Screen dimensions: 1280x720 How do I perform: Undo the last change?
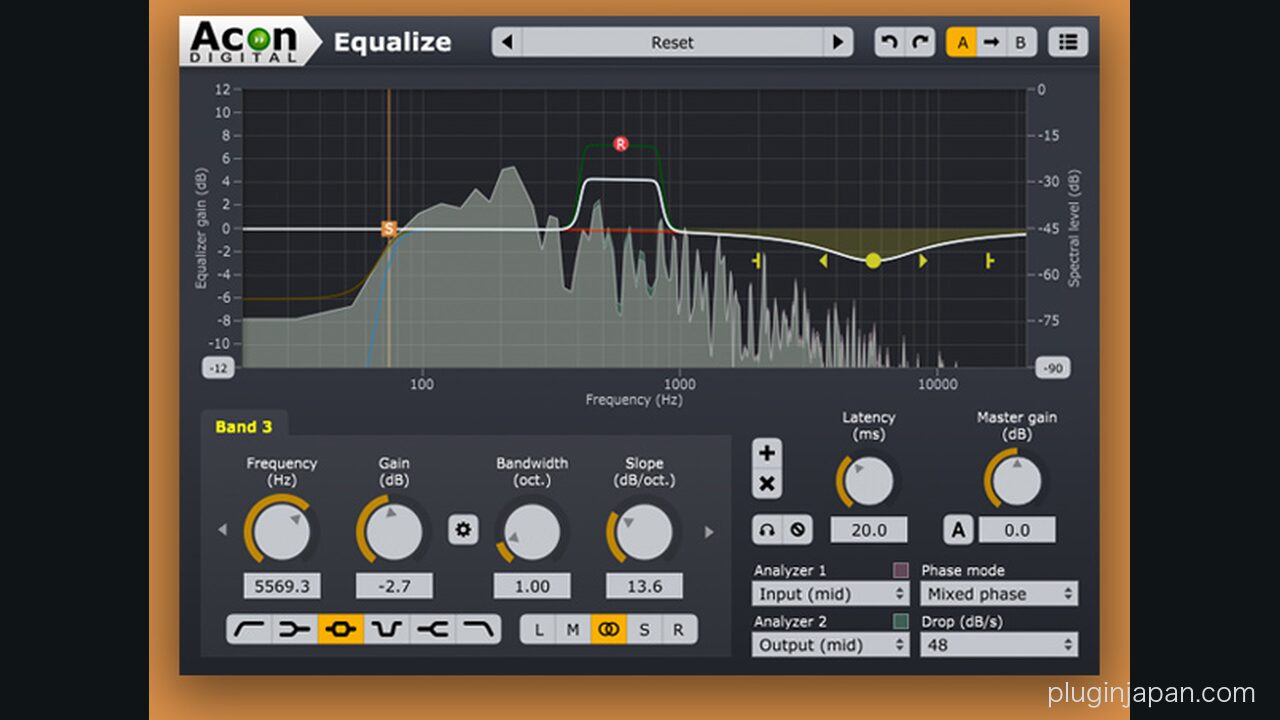click(889, 42)
